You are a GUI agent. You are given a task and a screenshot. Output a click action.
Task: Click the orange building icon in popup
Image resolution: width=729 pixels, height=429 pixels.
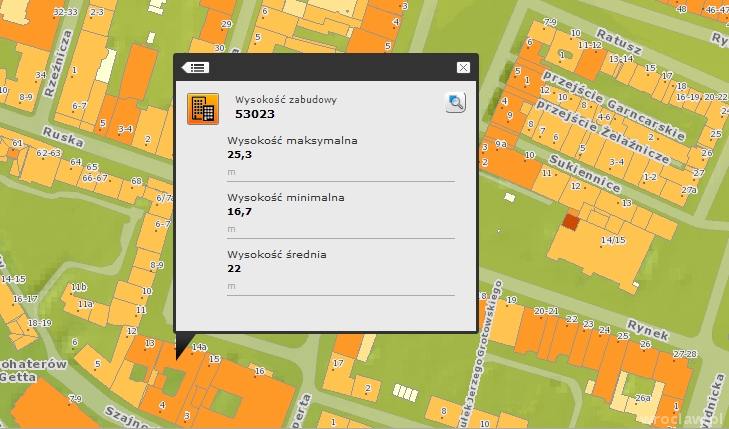[202, 108]
